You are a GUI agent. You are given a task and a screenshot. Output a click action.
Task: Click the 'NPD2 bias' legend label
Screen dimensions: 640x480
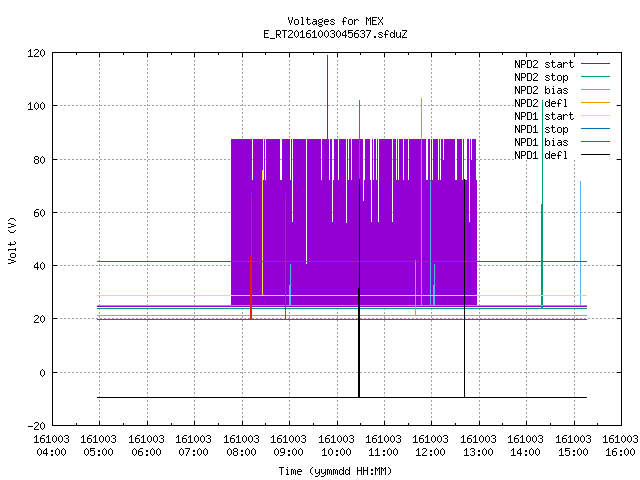[x=541, y=90]
